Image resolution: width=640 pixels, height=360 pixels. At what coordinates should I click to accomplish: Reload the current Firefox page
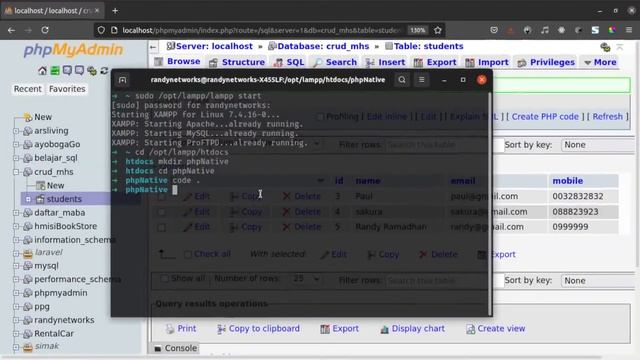pos(45,30)
